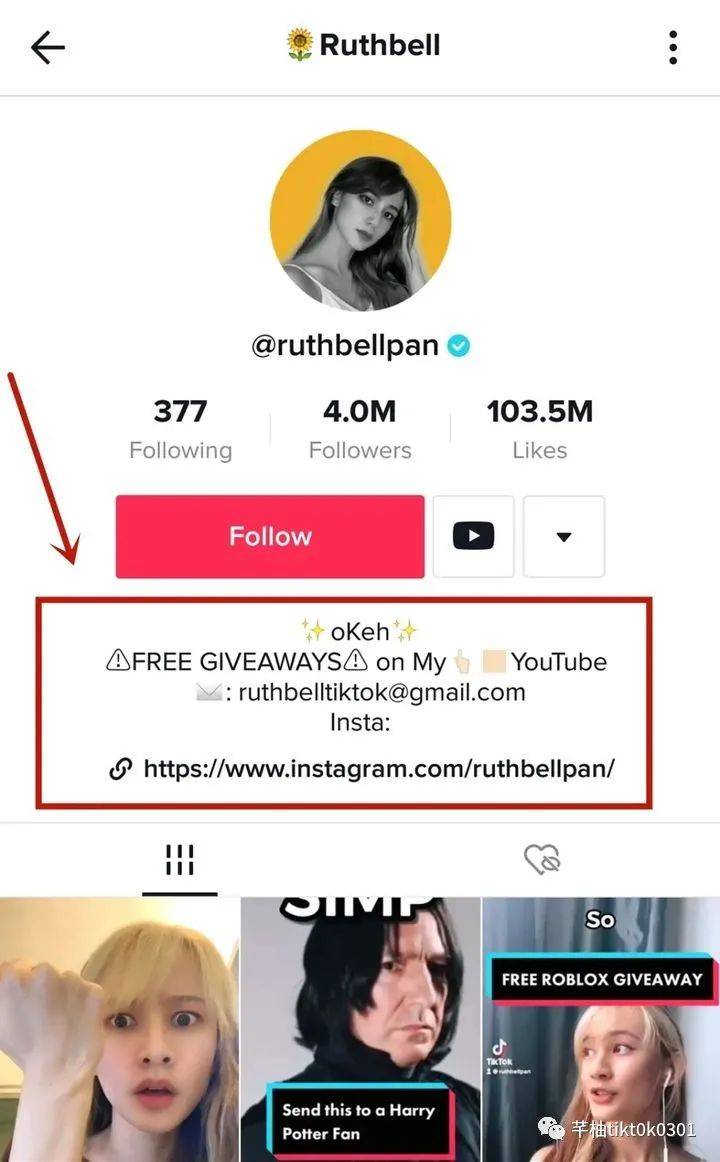720x1162 pixels.
Task: Open the Ruthbell profile picture
Action: click(x=361, y=221)
